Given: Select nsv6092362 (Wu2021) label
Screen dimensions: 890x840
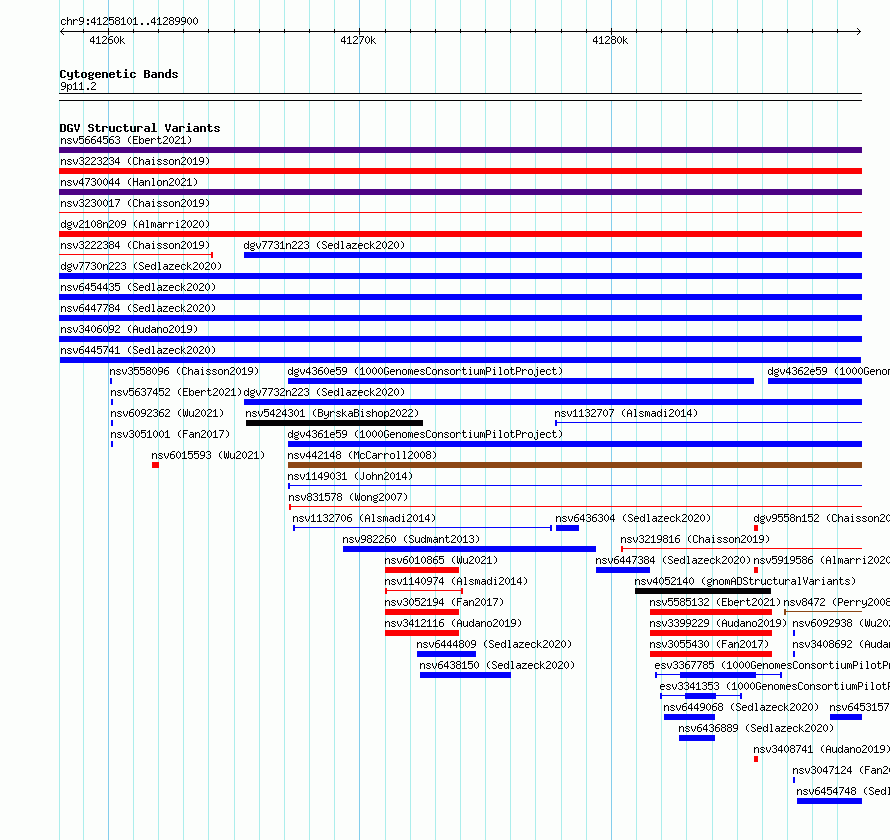Looking at the screenshot, I should pyautogui.click(x=167, y=413).
